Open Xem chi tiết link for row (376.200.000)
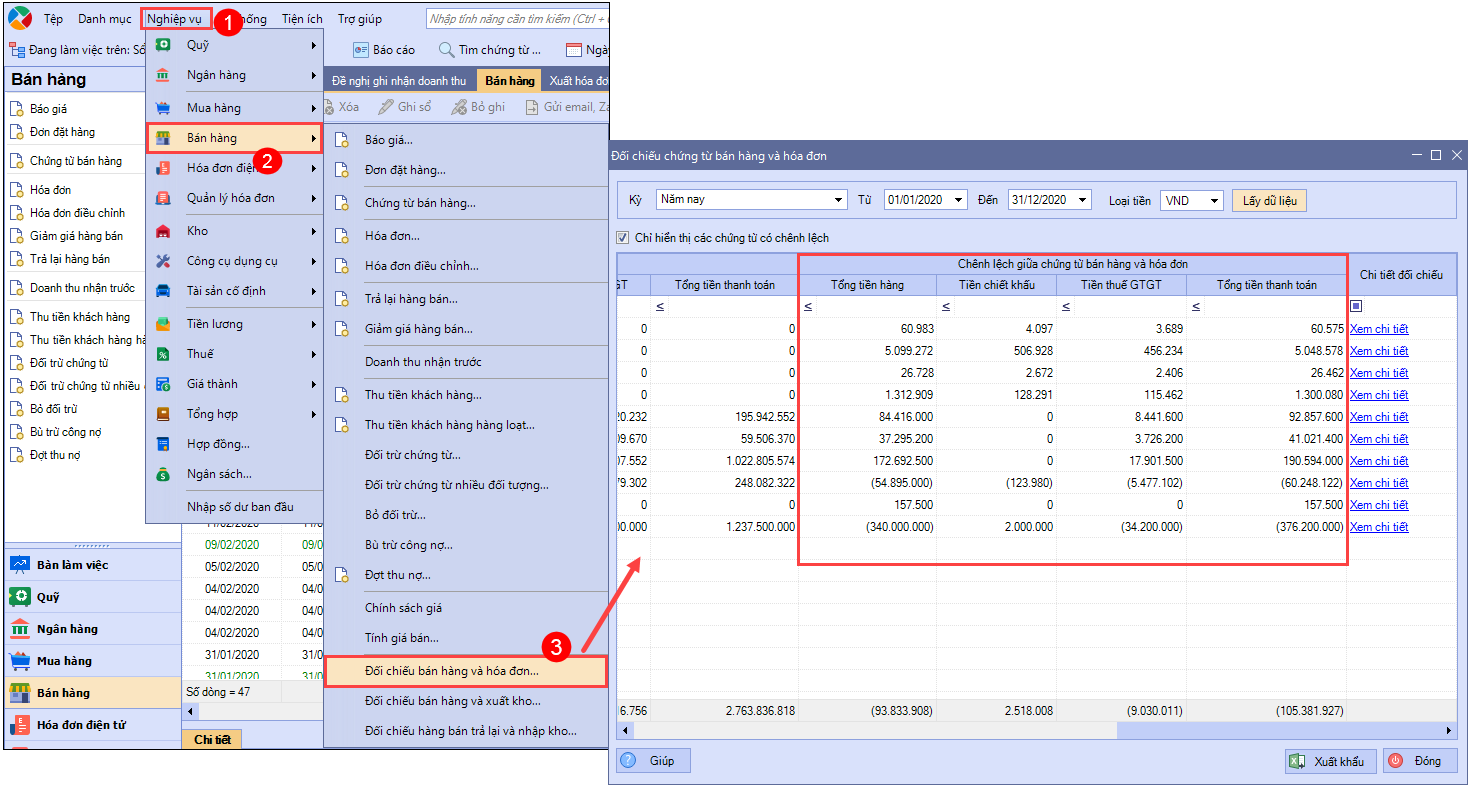Image resolution: width=1470 pixels, height=788 pixels. click(1379, 527)
